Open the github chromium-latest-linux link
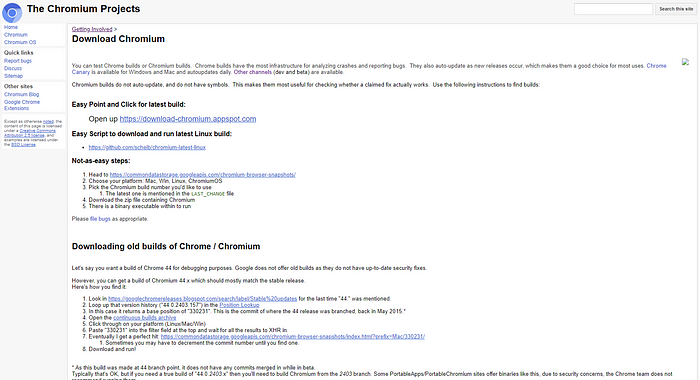 (147, 147)
